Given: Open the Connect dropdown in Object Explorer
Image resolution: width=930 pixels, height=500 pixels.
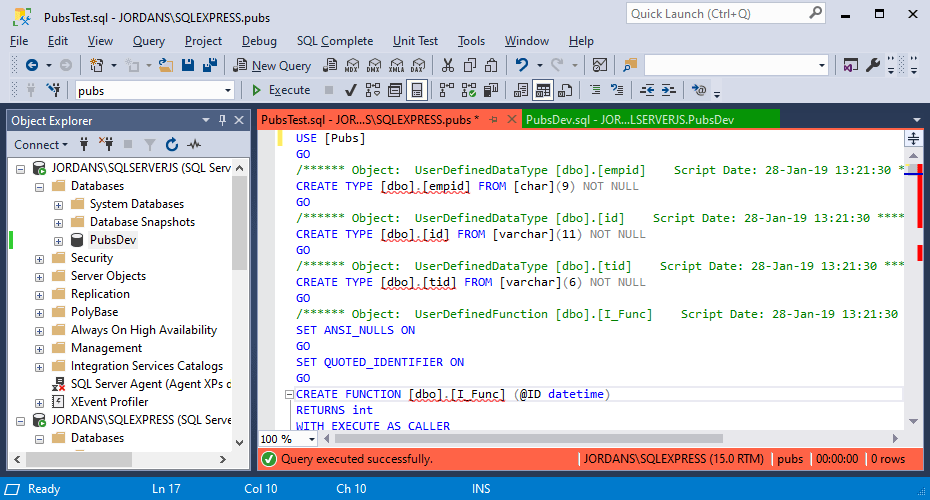Looking at the screenshot, I should tap(41, 145).
